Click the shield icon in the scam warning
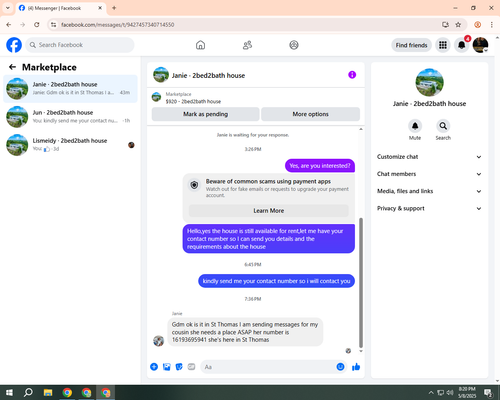This screenshot has width=500, height=400. [x=194, y=185]
